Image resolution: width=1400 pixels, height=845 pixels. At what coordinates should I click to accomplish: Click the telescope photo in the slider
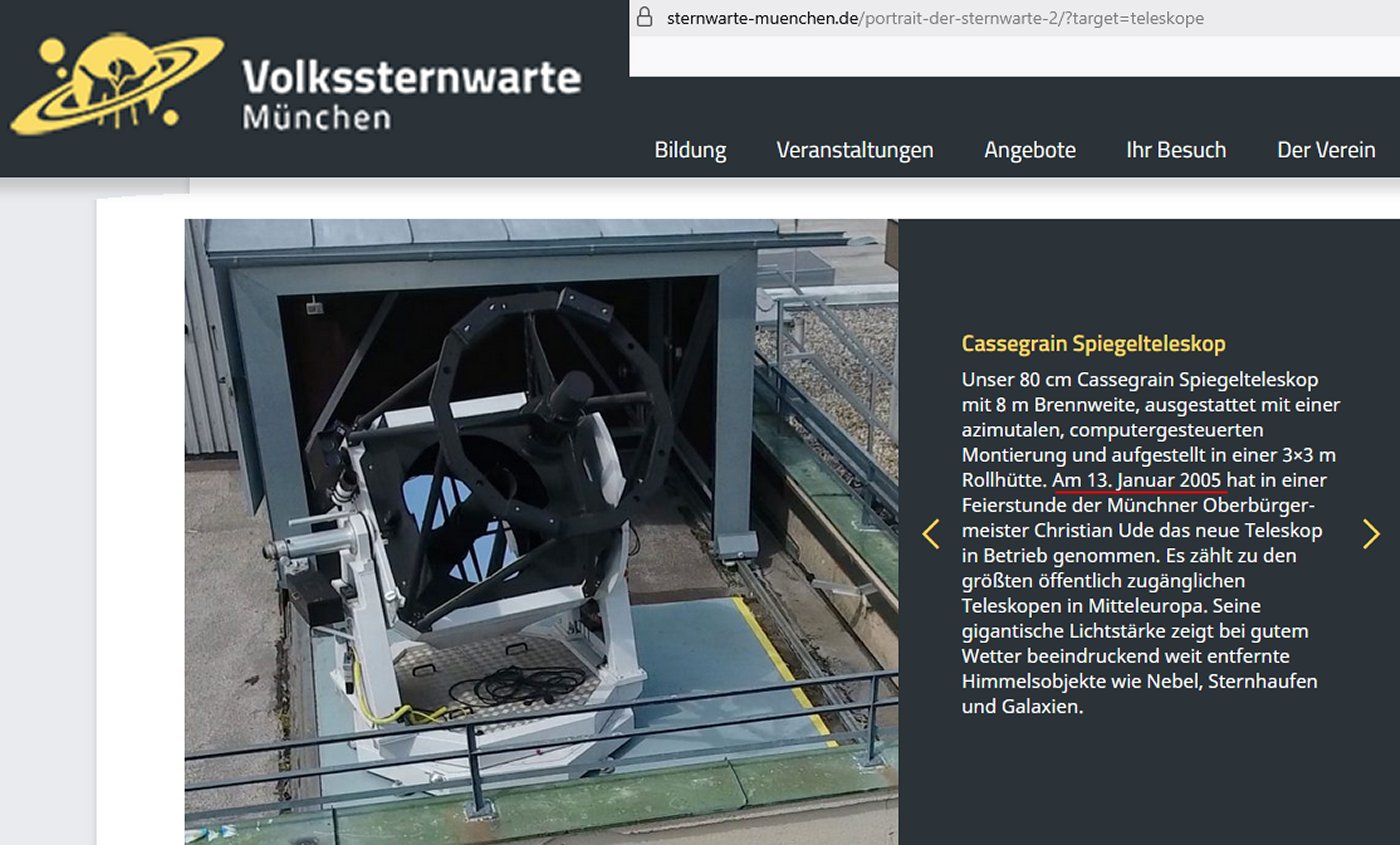[x=540, y=530]
